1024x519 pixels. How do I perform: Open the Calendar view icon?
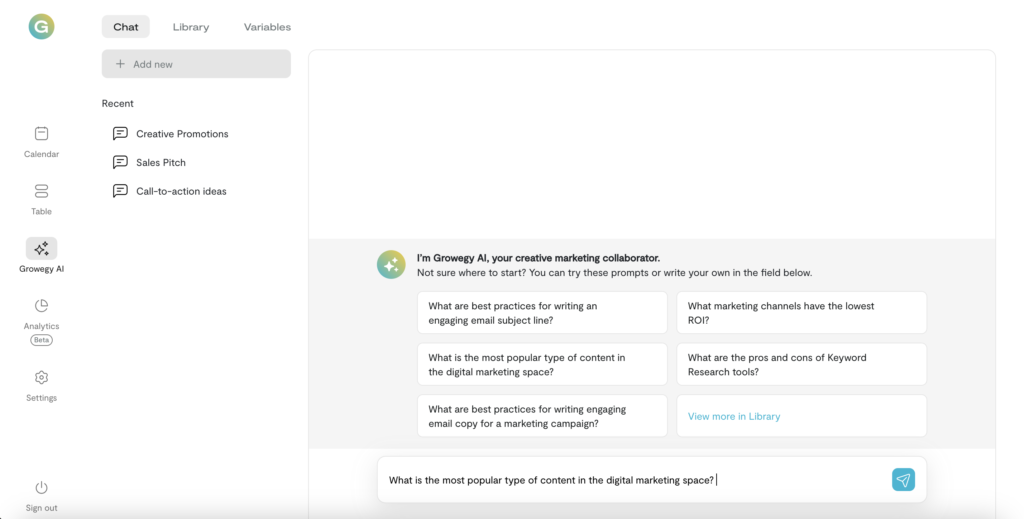point(41,134)
